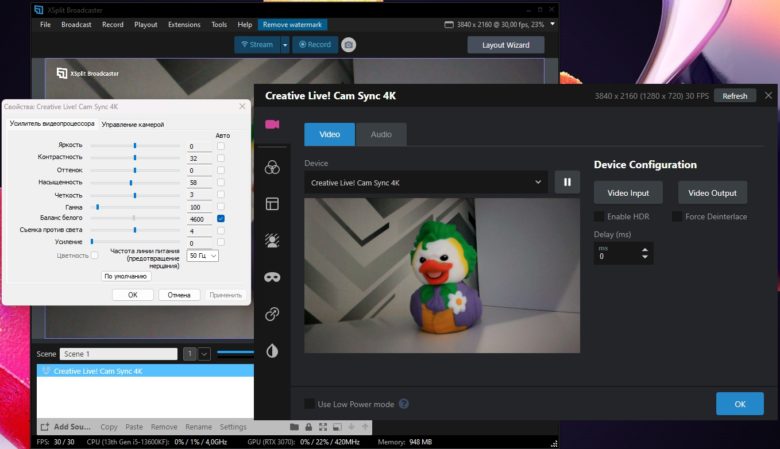Select the Video tab

click(329, 134)
